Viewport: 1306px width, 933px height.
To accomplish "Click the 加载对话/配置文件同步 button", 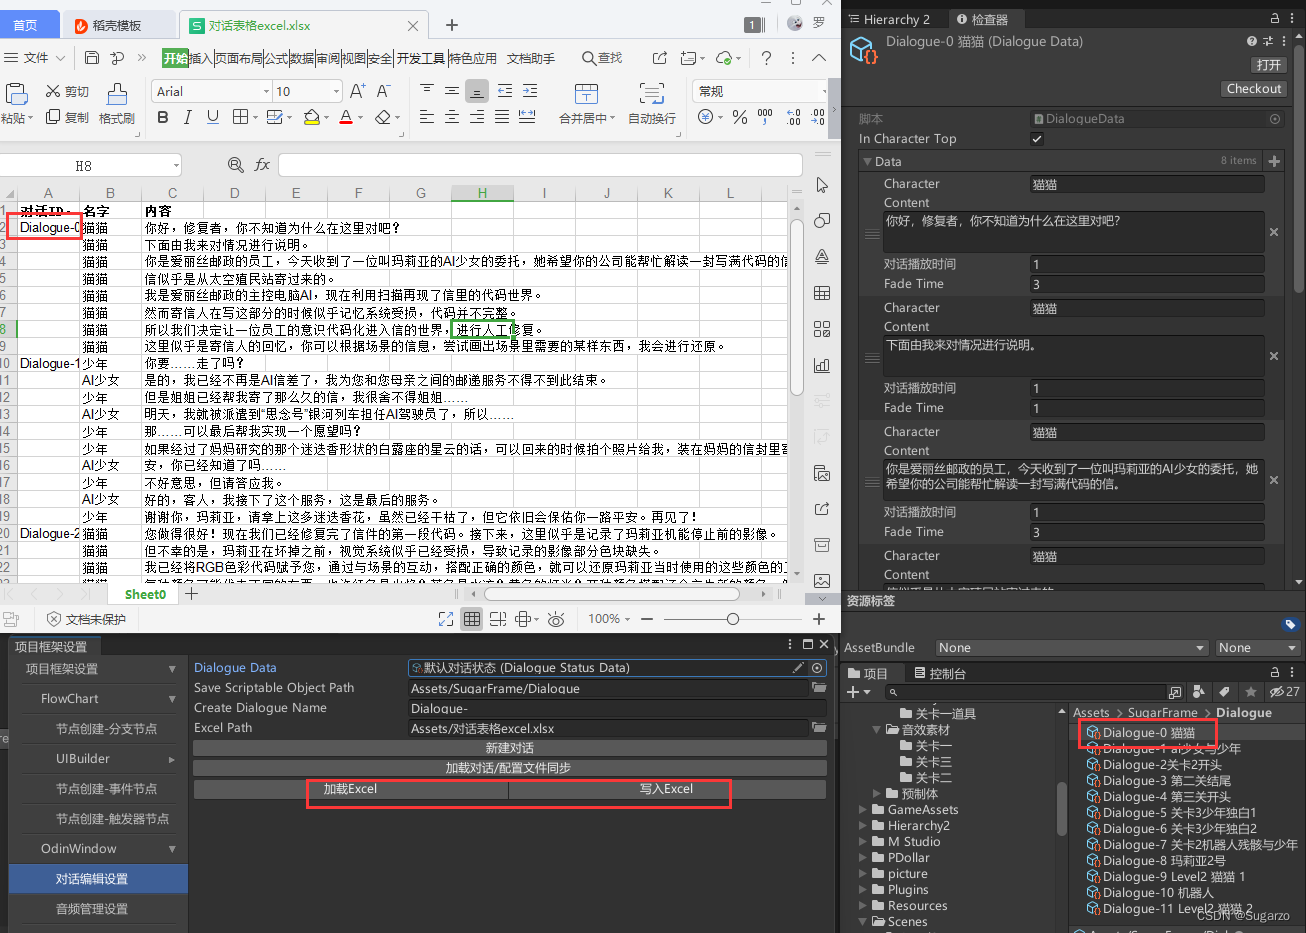I will 510,768.
